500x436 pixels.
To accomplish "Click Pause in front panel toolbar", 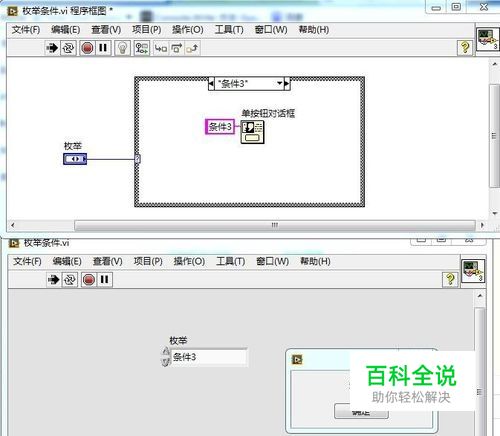I will (x=104, y=279).
